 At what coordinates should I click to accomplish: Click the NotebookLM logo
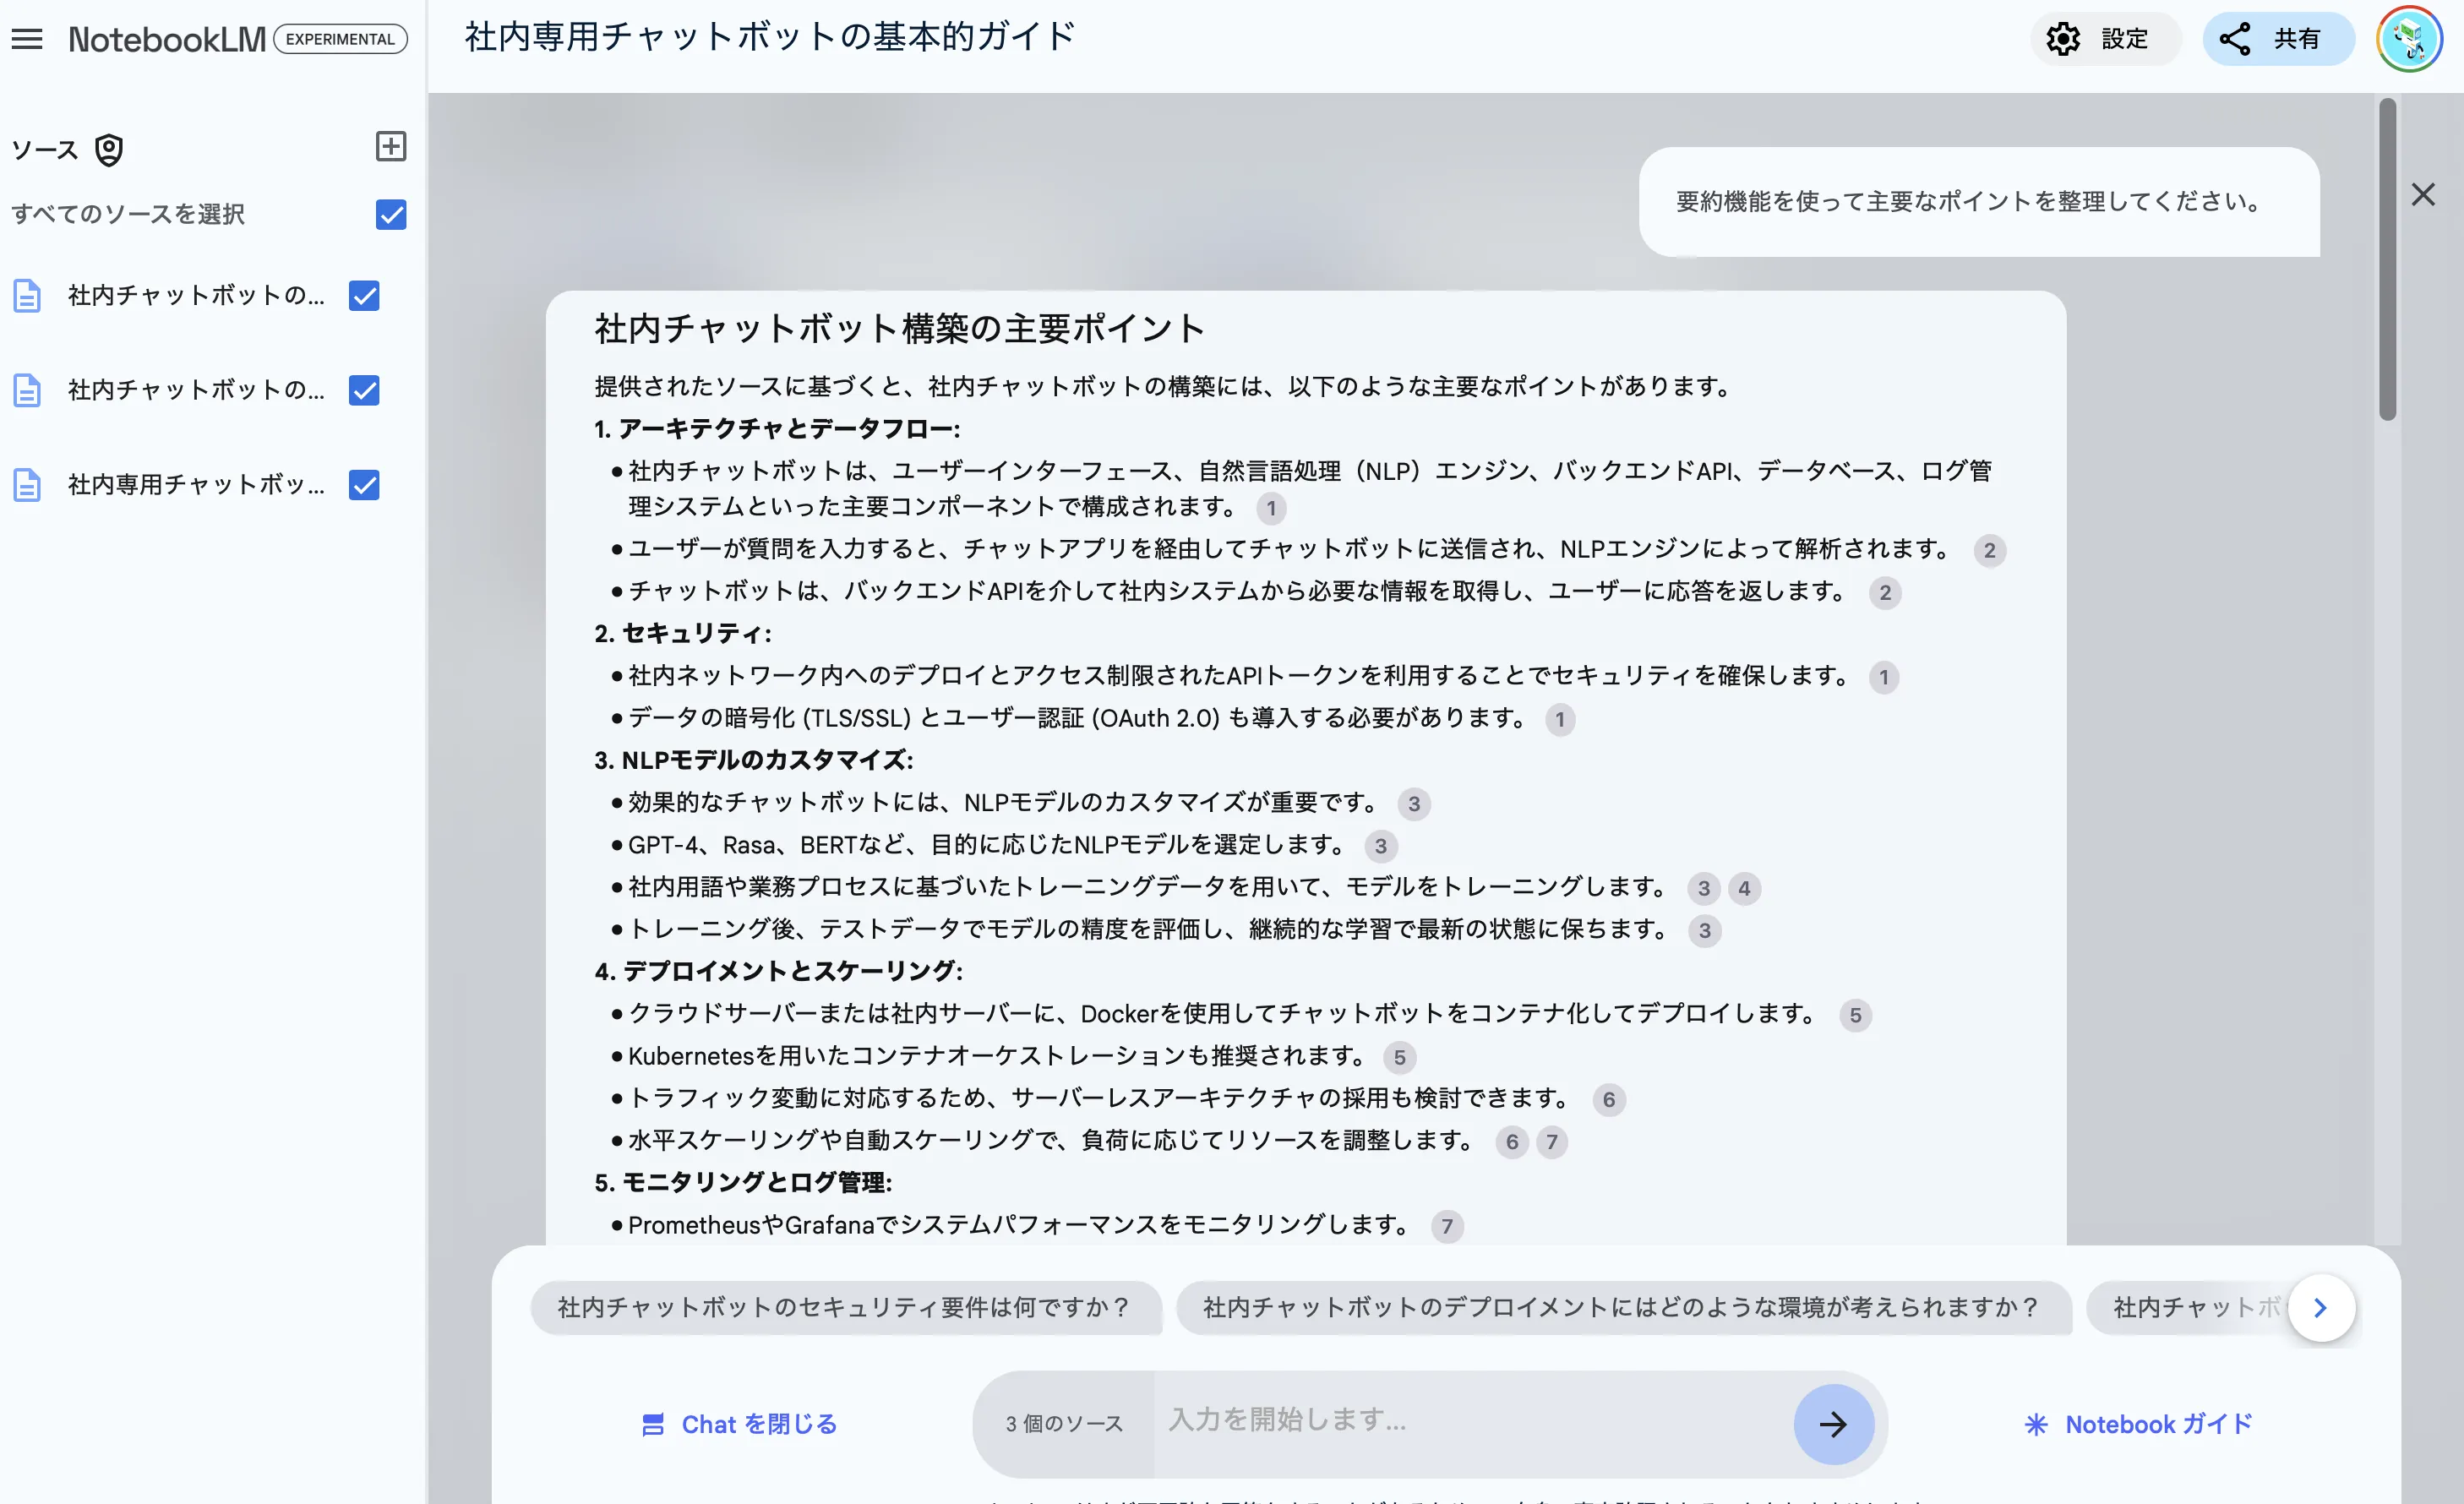[x=166, y=39]
